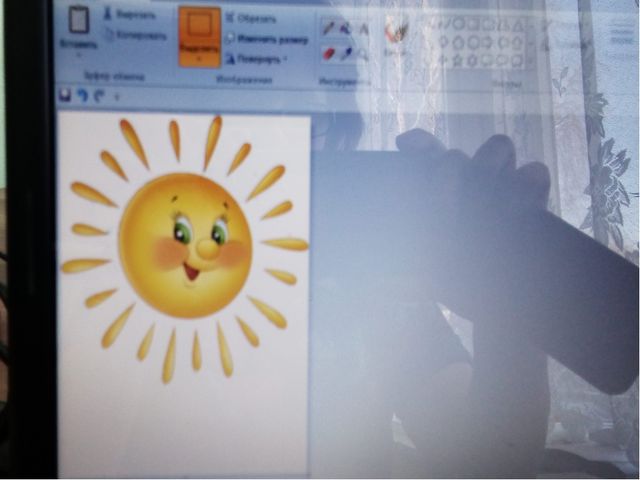Select the Rounded rectangle shape

487,25
